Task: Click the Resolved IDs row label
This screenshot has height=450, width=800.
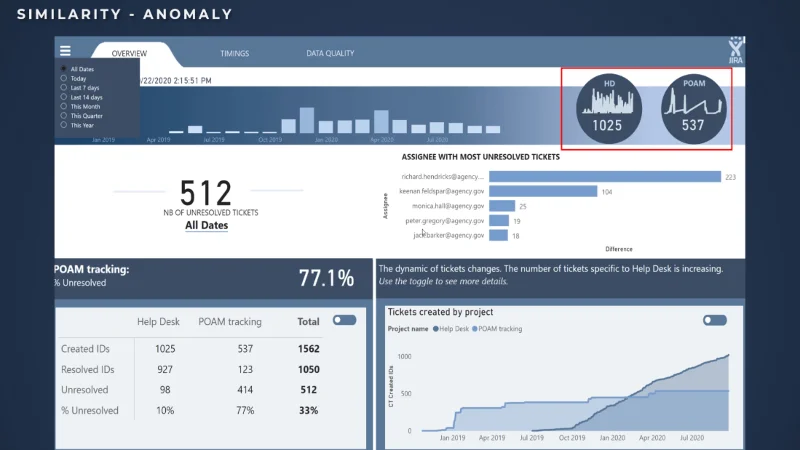Action: pos(87,369)
